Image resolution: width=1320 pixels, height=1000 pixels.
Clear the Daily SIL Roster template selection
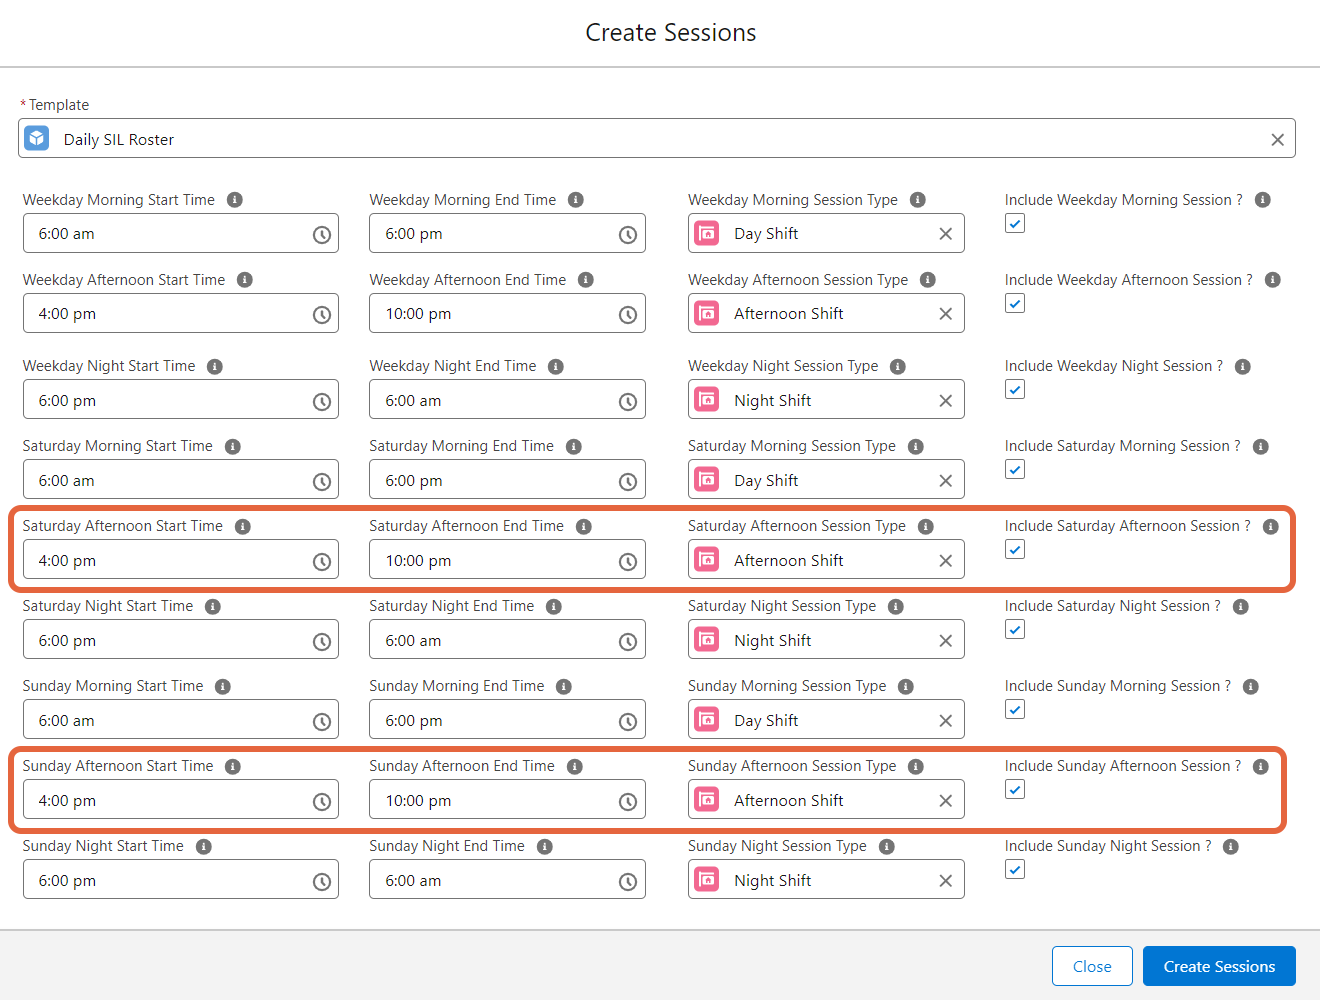click(1277, 139)
